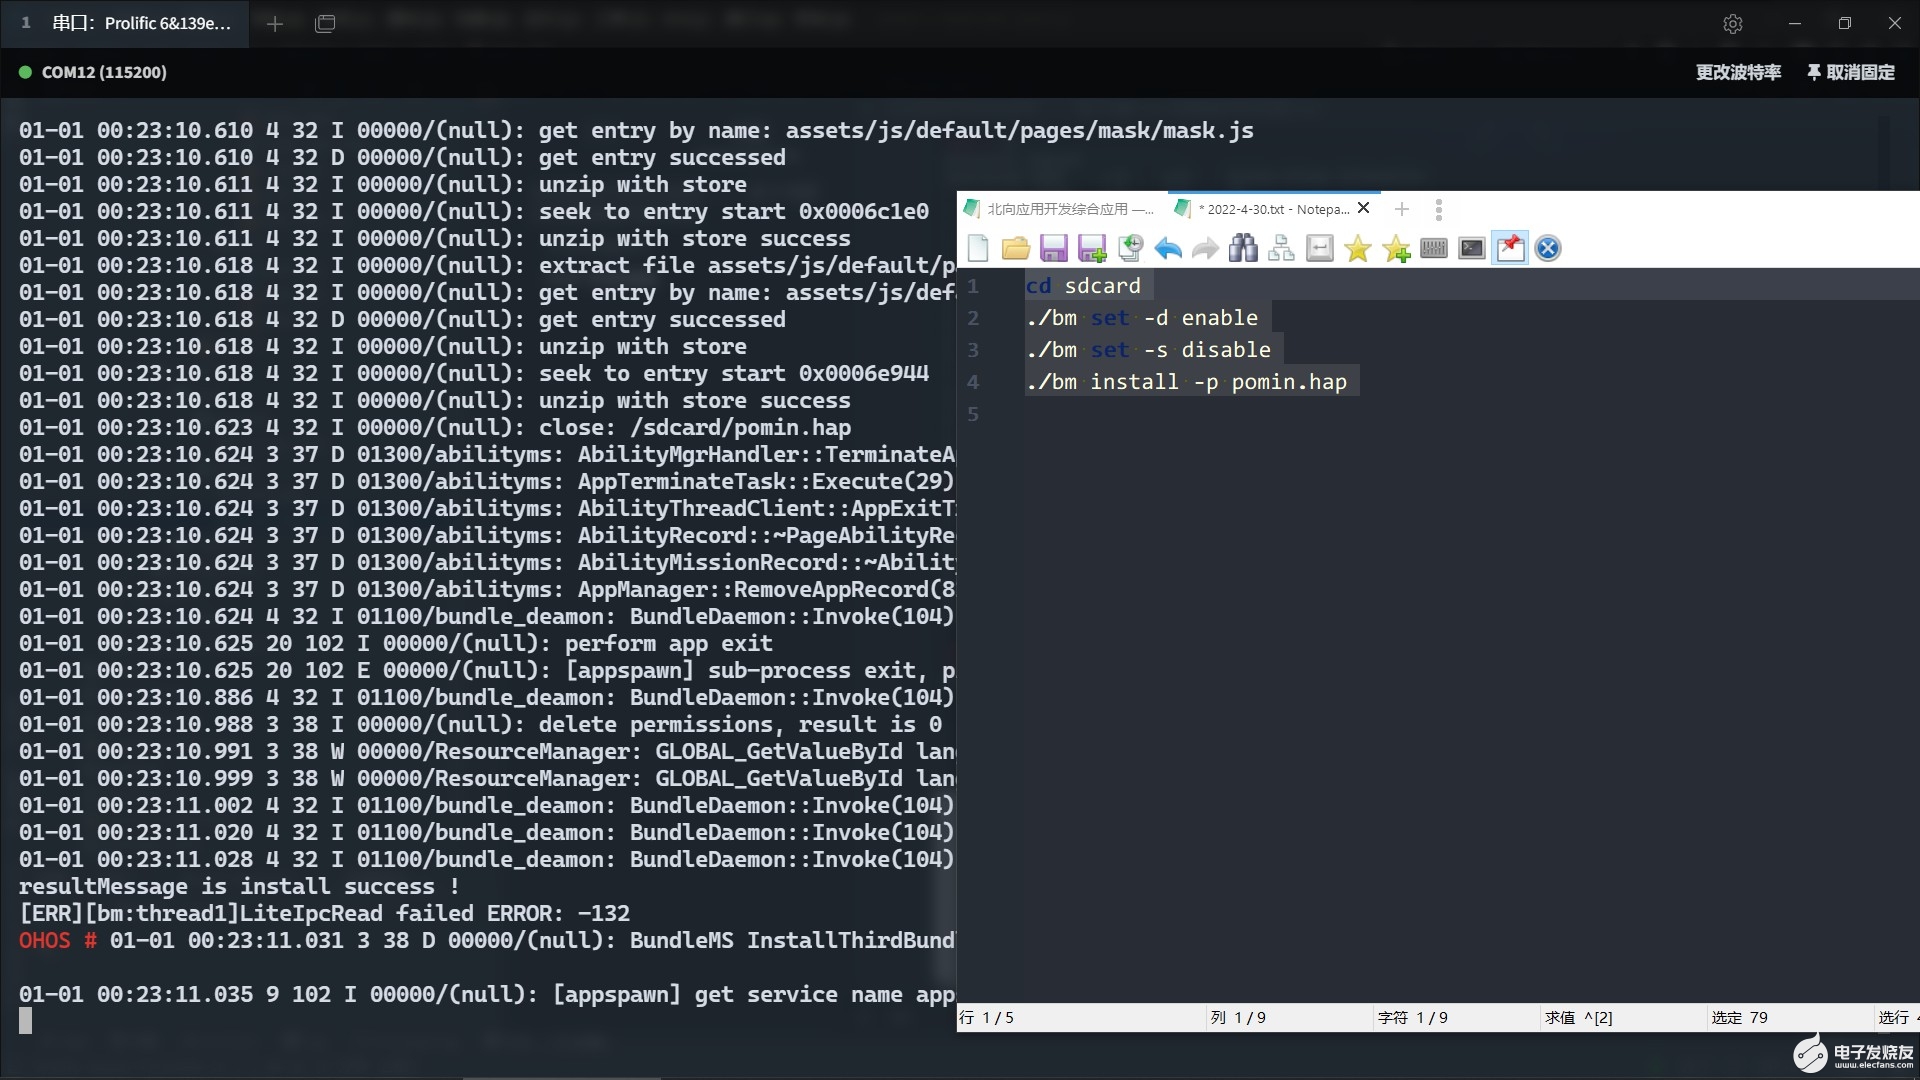
Task: Open terminal settings gear
Action: pos(1733,24)
